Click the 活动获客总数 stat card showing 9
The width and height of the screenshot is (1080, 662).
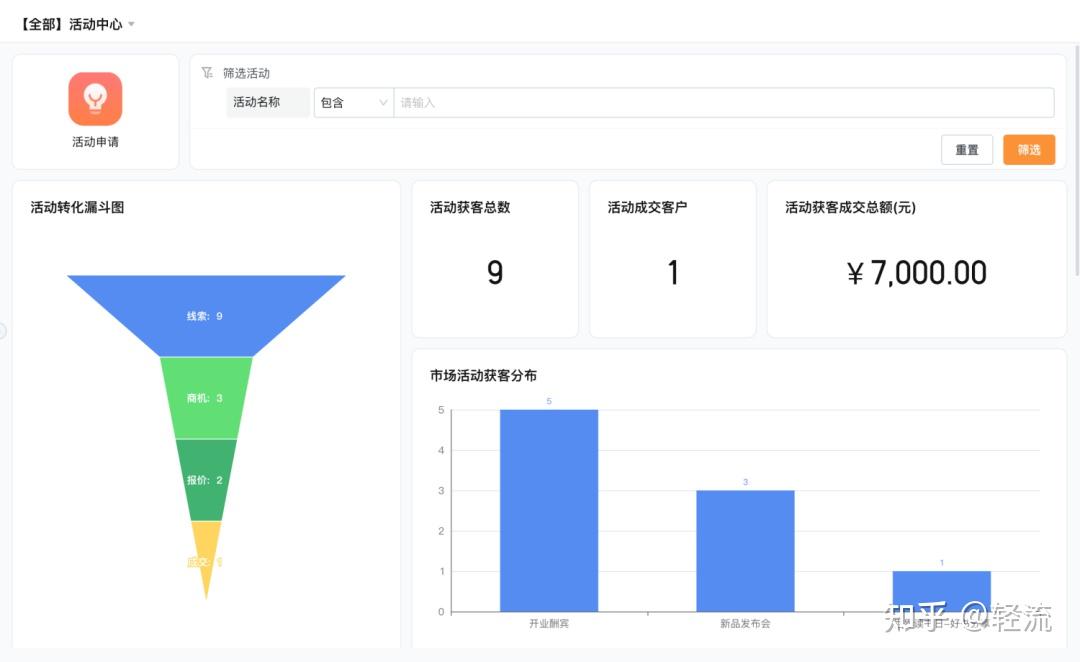494,258
